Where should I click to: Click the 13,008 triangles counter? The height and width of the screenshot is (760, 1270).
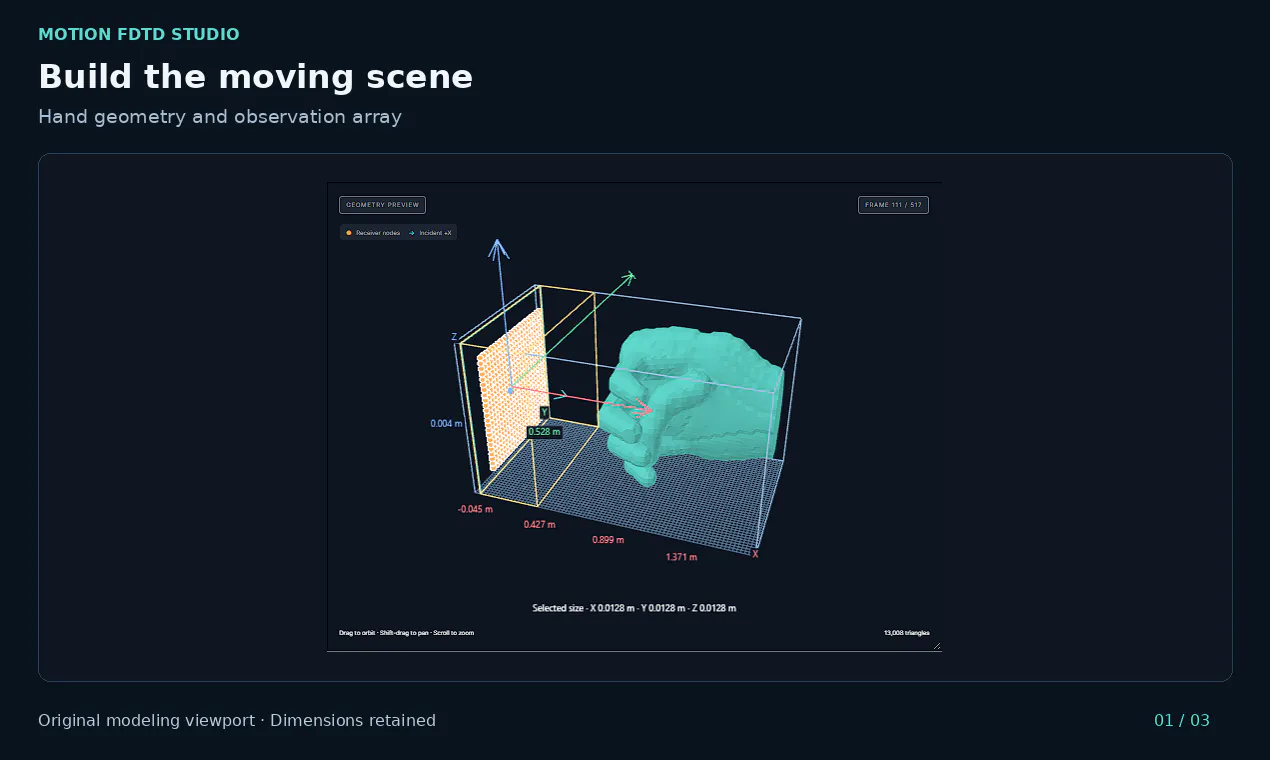906,633
